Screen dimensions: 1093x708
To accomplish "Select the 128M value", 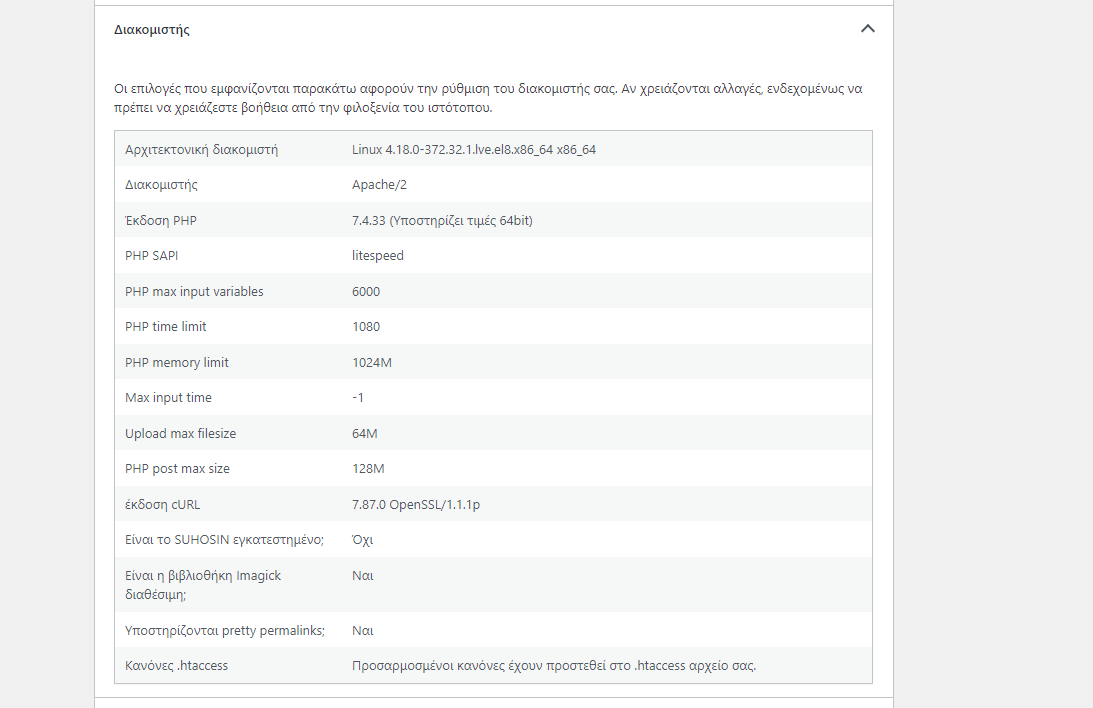I will click(x=368, y=468).
